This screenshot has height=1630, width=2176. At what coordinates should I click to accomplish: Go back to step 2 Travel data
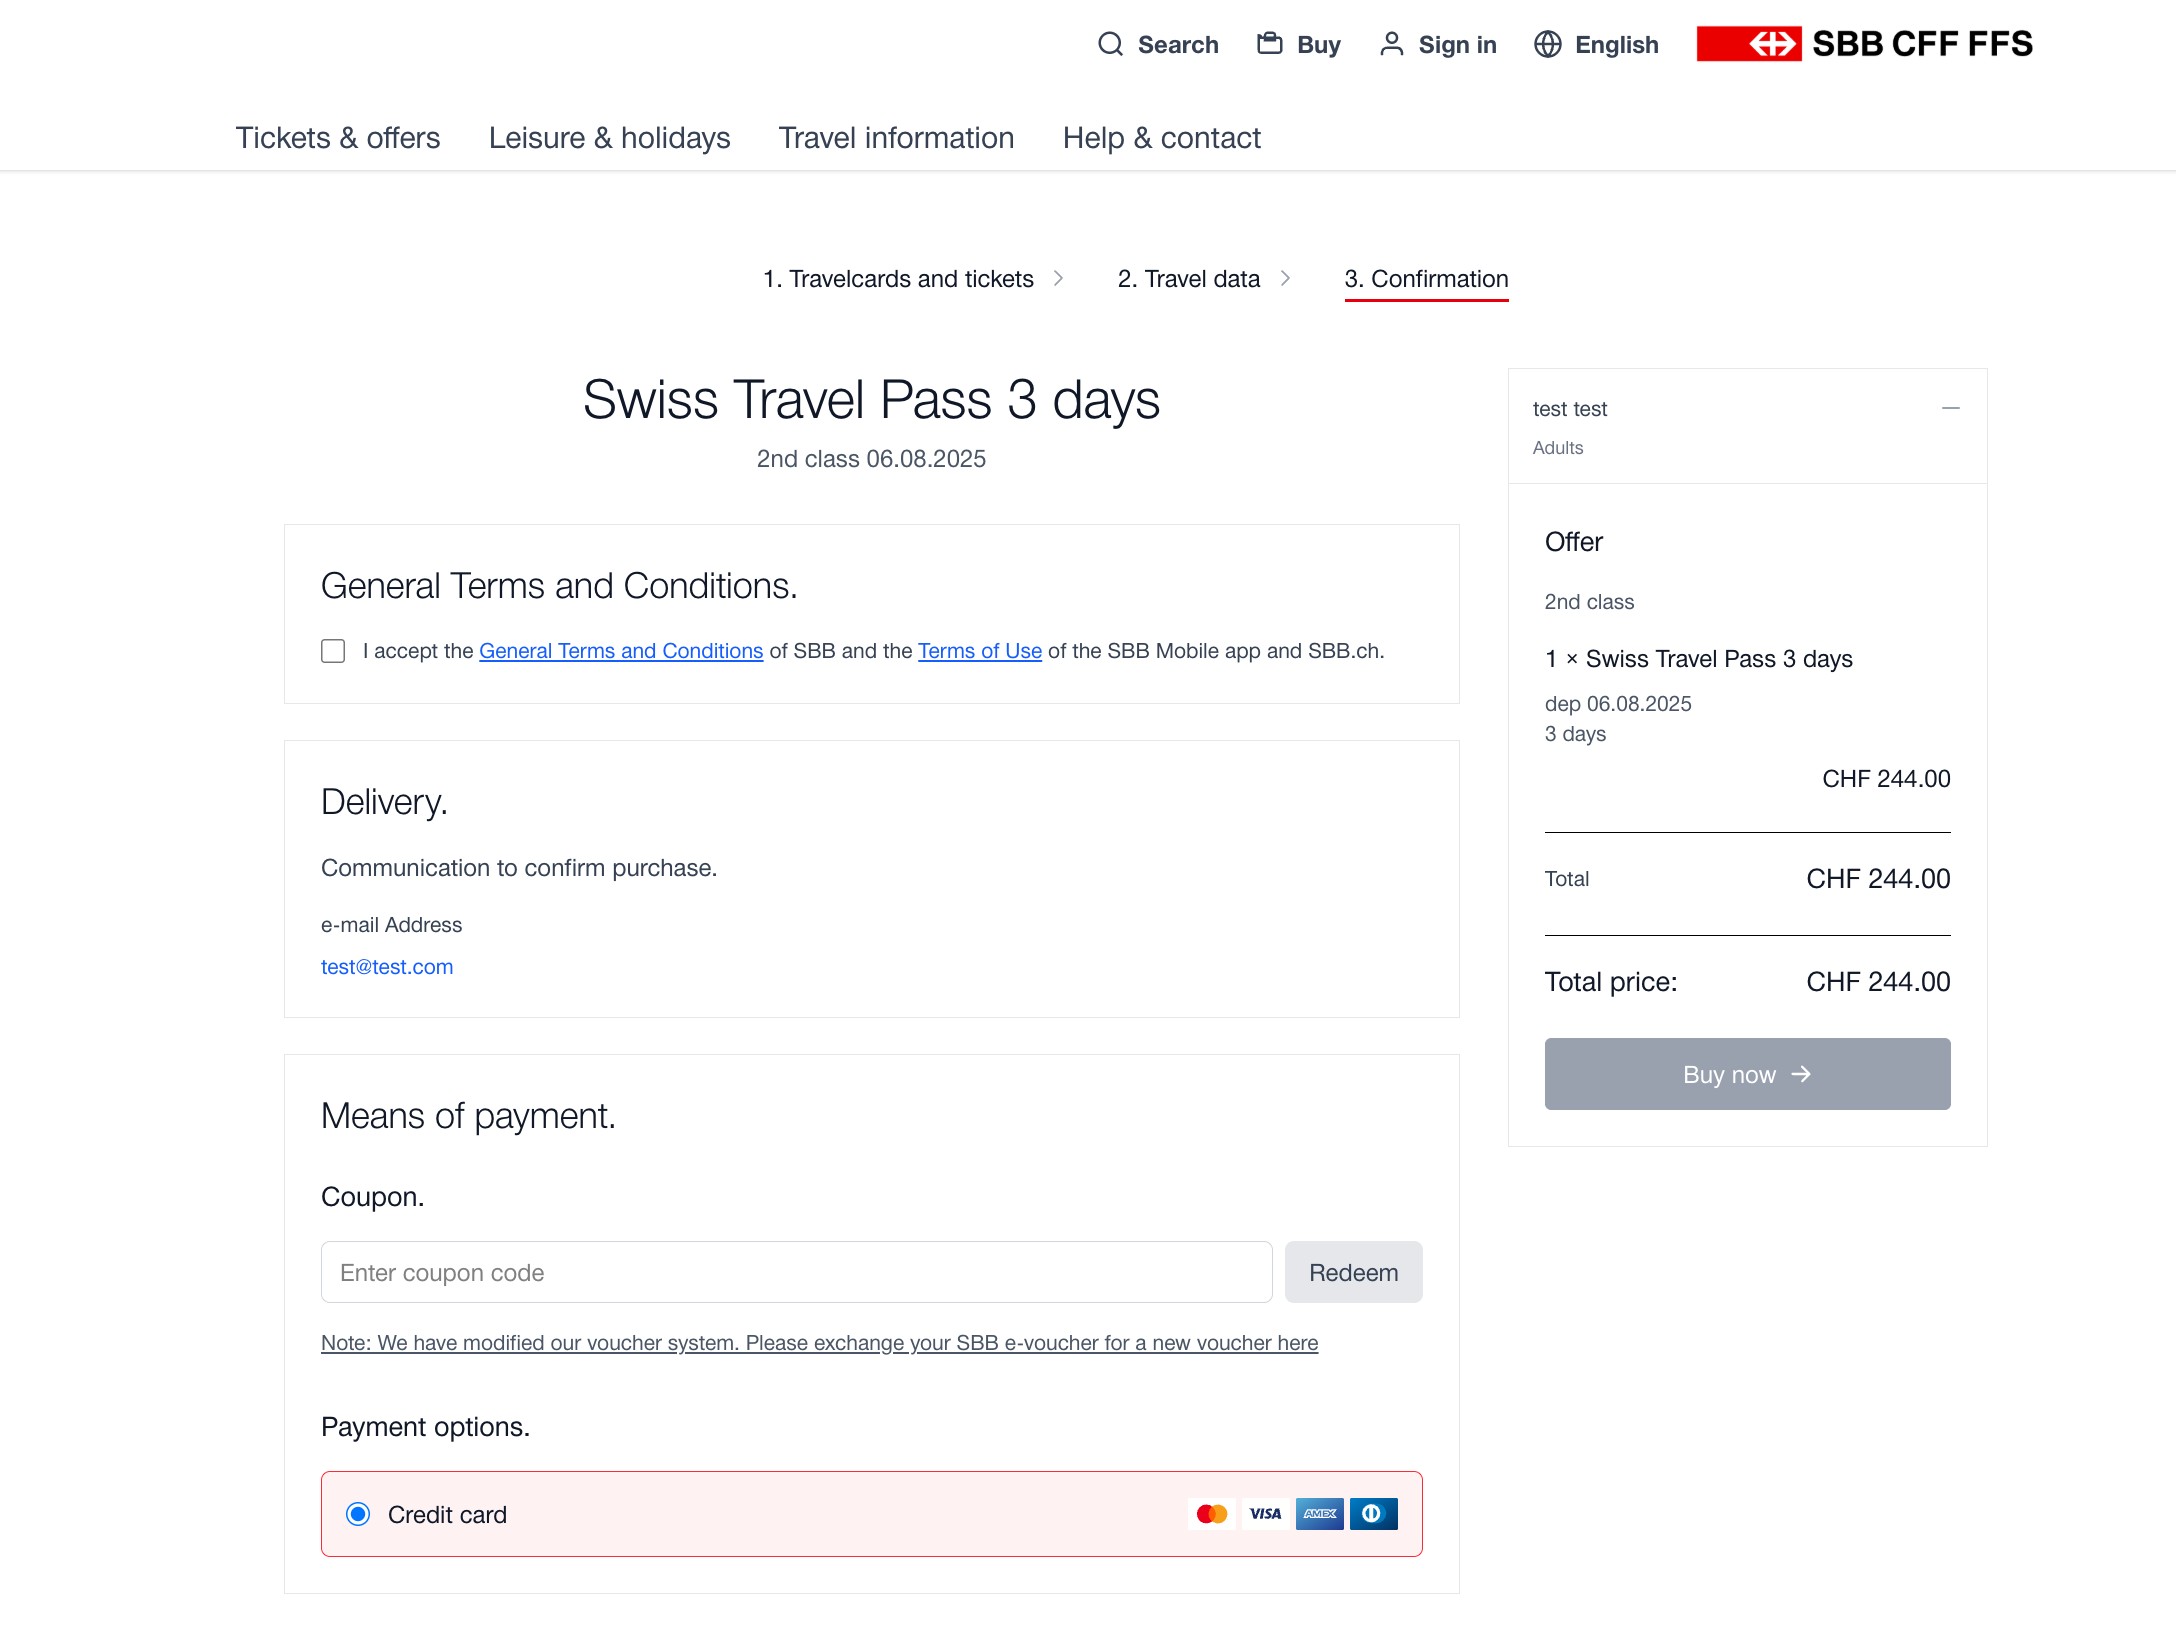tap(1189, 279)
